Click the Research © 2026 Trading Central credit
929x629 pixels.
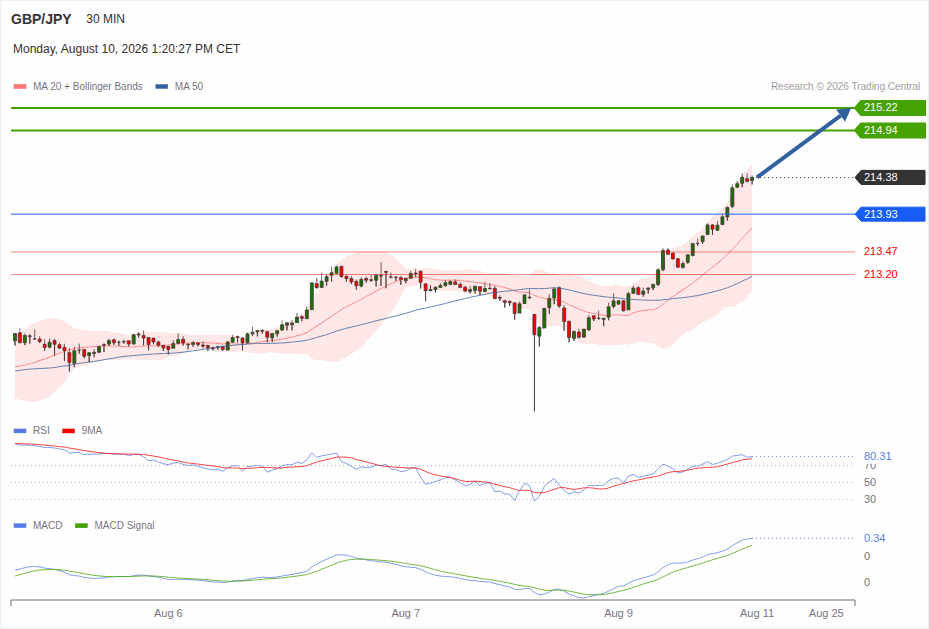tap(845, 86)
